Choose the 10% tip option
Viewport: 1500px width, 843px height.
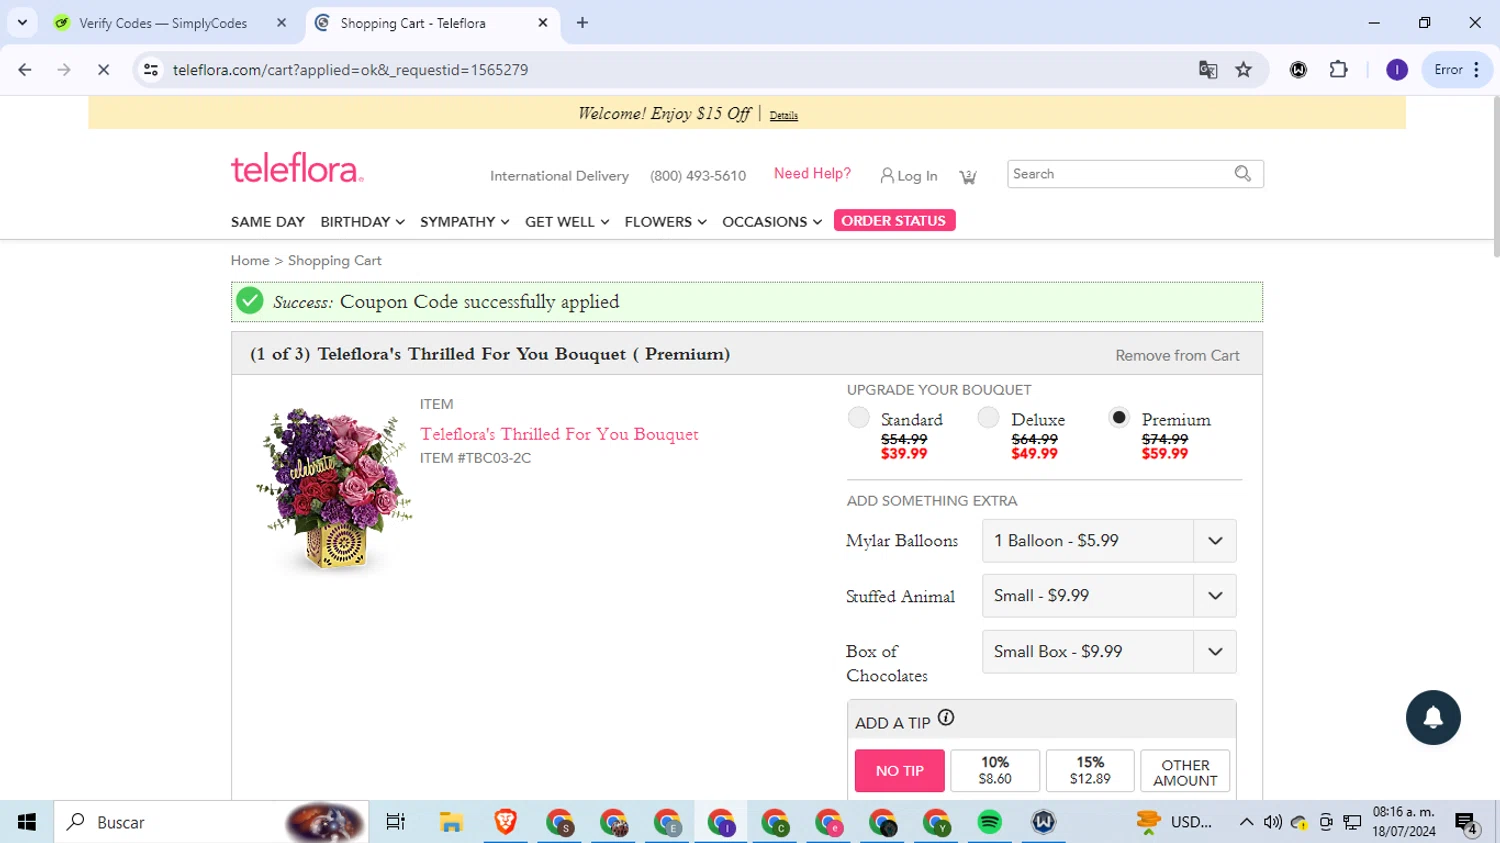[x=995, y=771]
